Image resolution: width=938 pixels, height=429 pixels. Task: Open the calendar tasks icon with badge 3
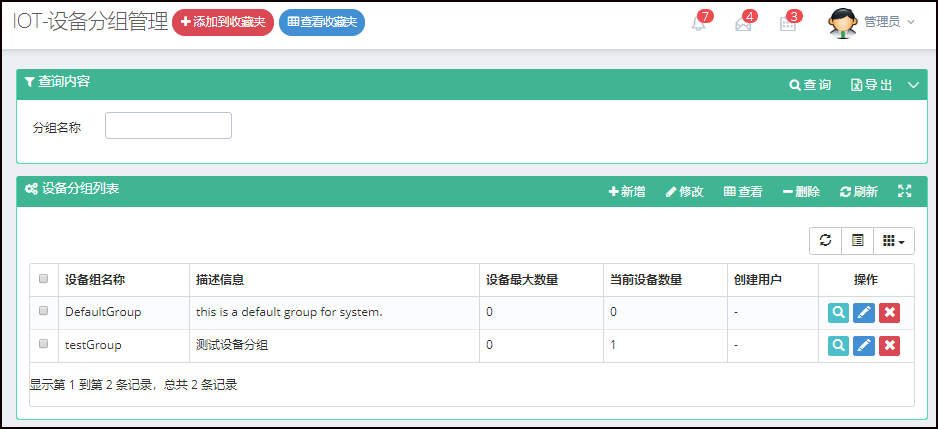click(787, 24)
